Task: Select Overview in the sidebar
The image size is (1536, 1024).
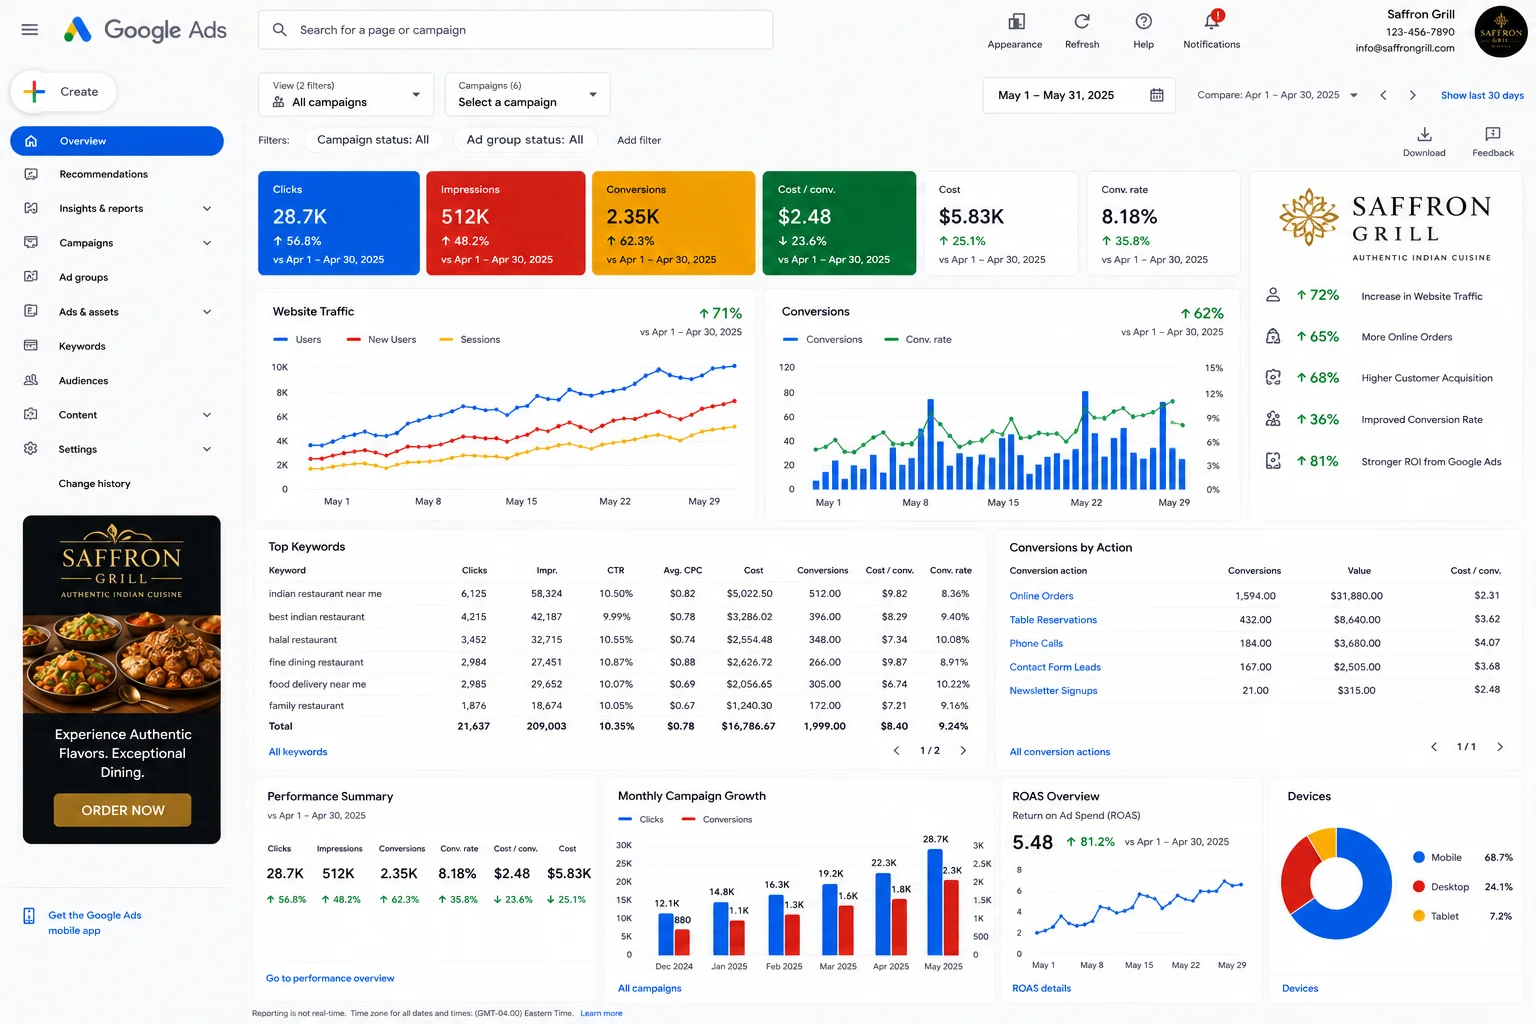Action: click(117, 141)
